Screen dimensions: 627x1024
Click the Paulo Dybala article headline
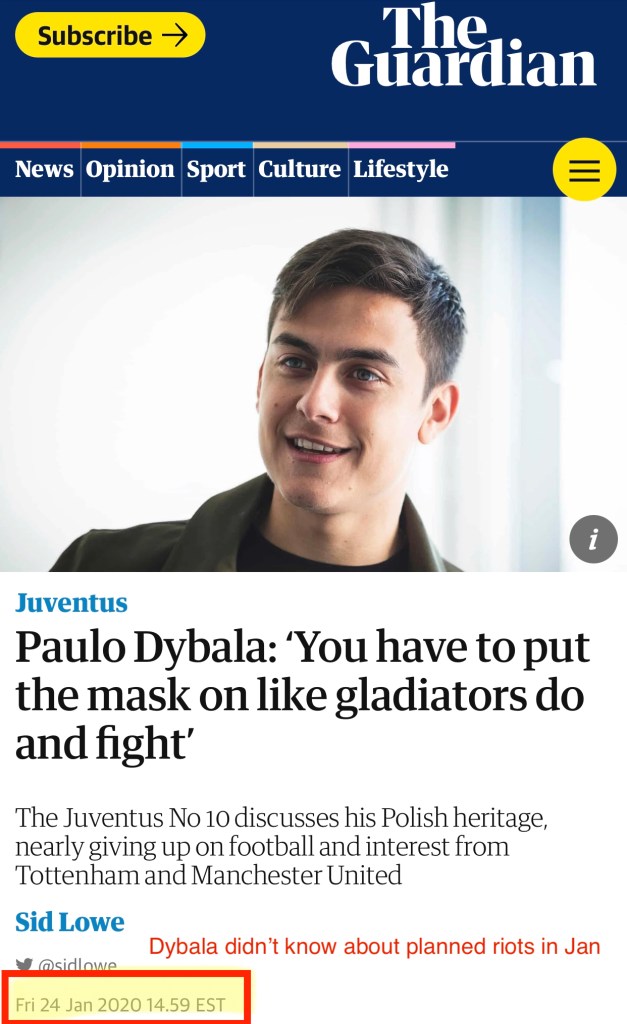coord(302,695)
